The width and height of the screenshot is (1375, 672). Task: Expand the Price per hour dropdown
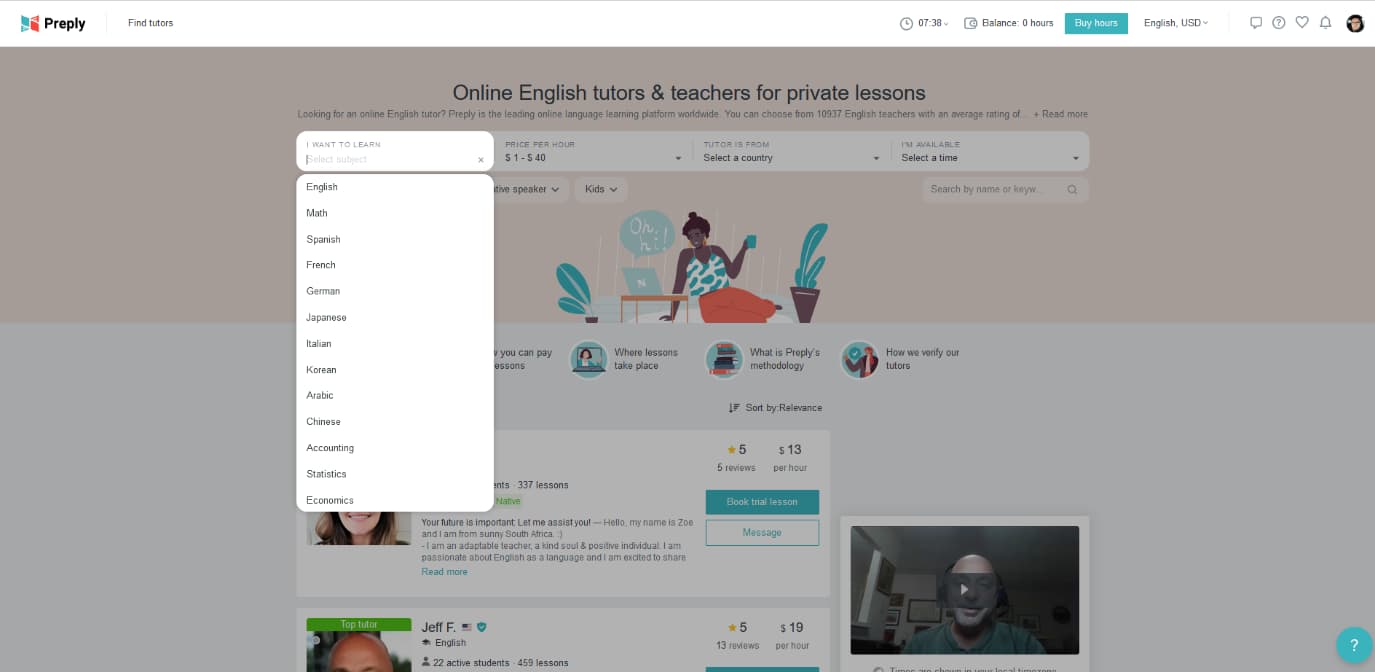[594, 152]
